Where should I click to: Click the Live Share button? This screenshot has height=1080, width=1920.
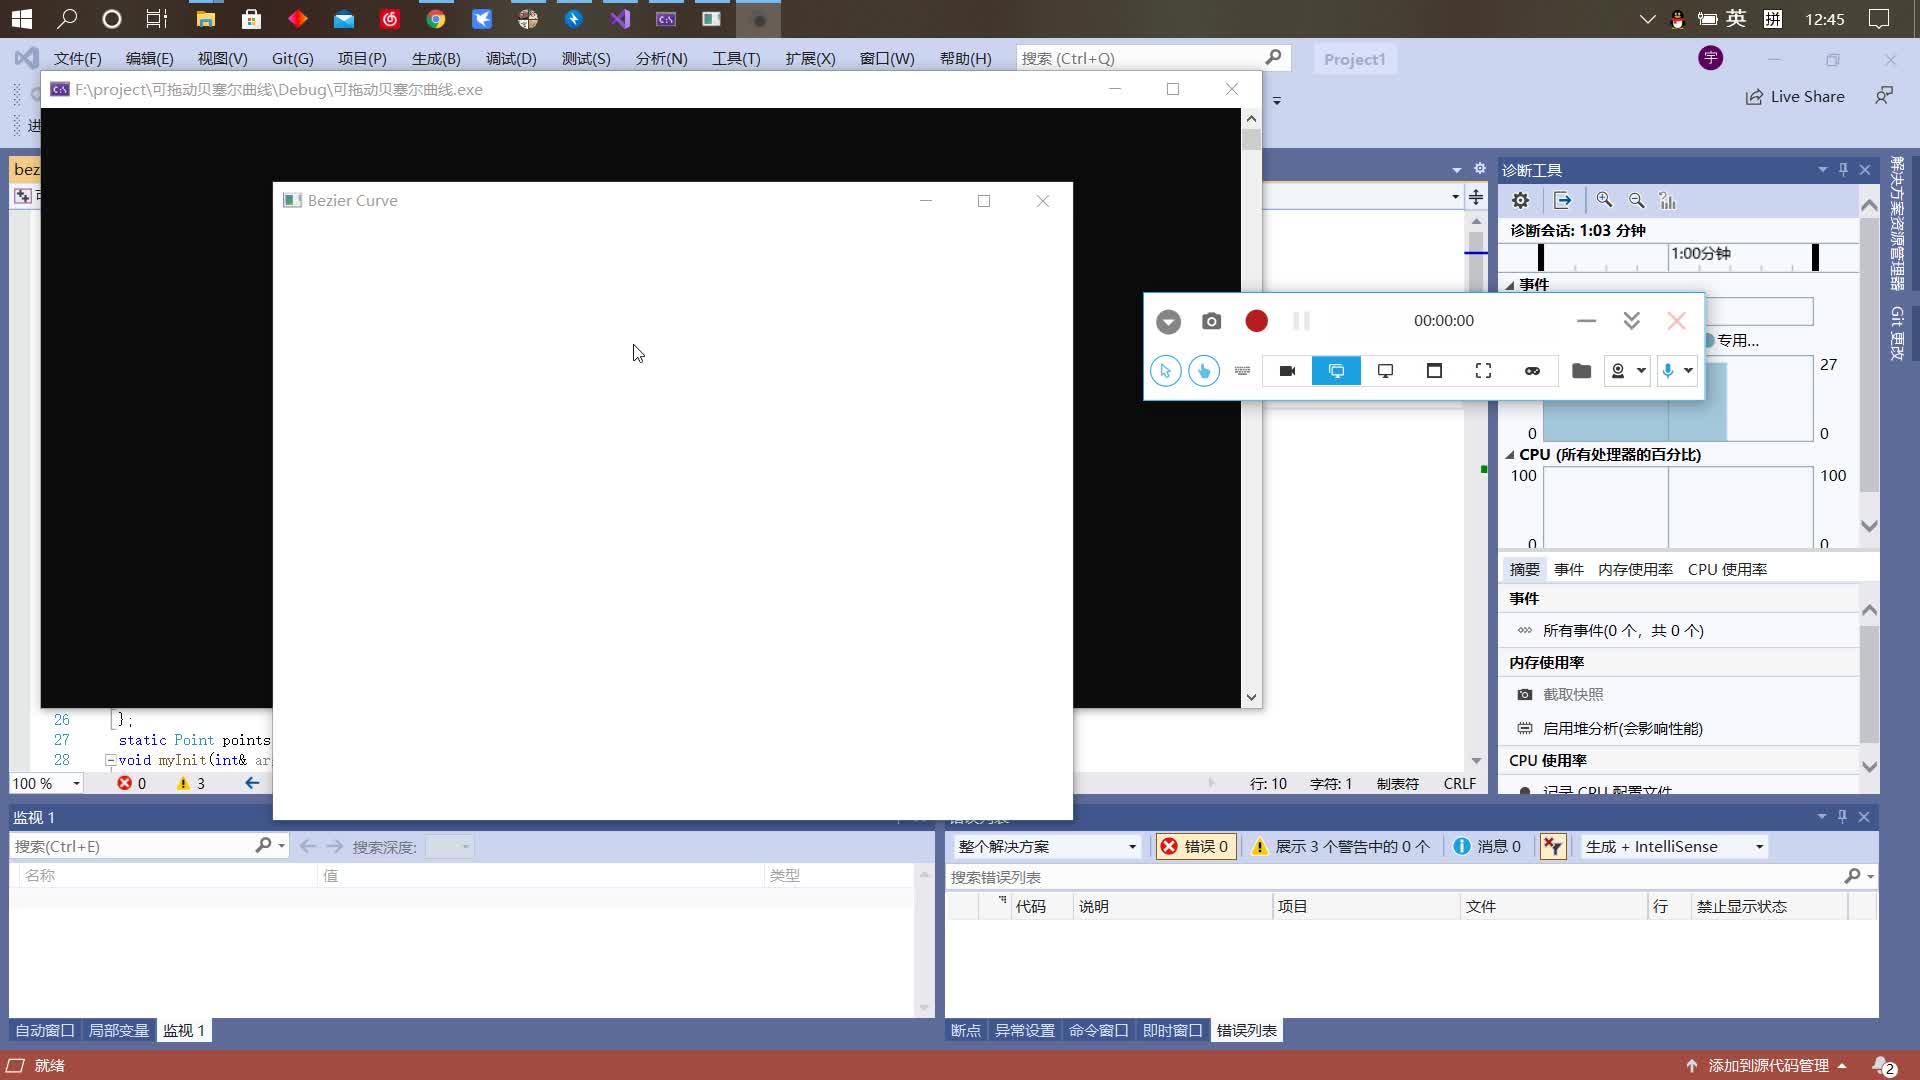[1795, 96]
